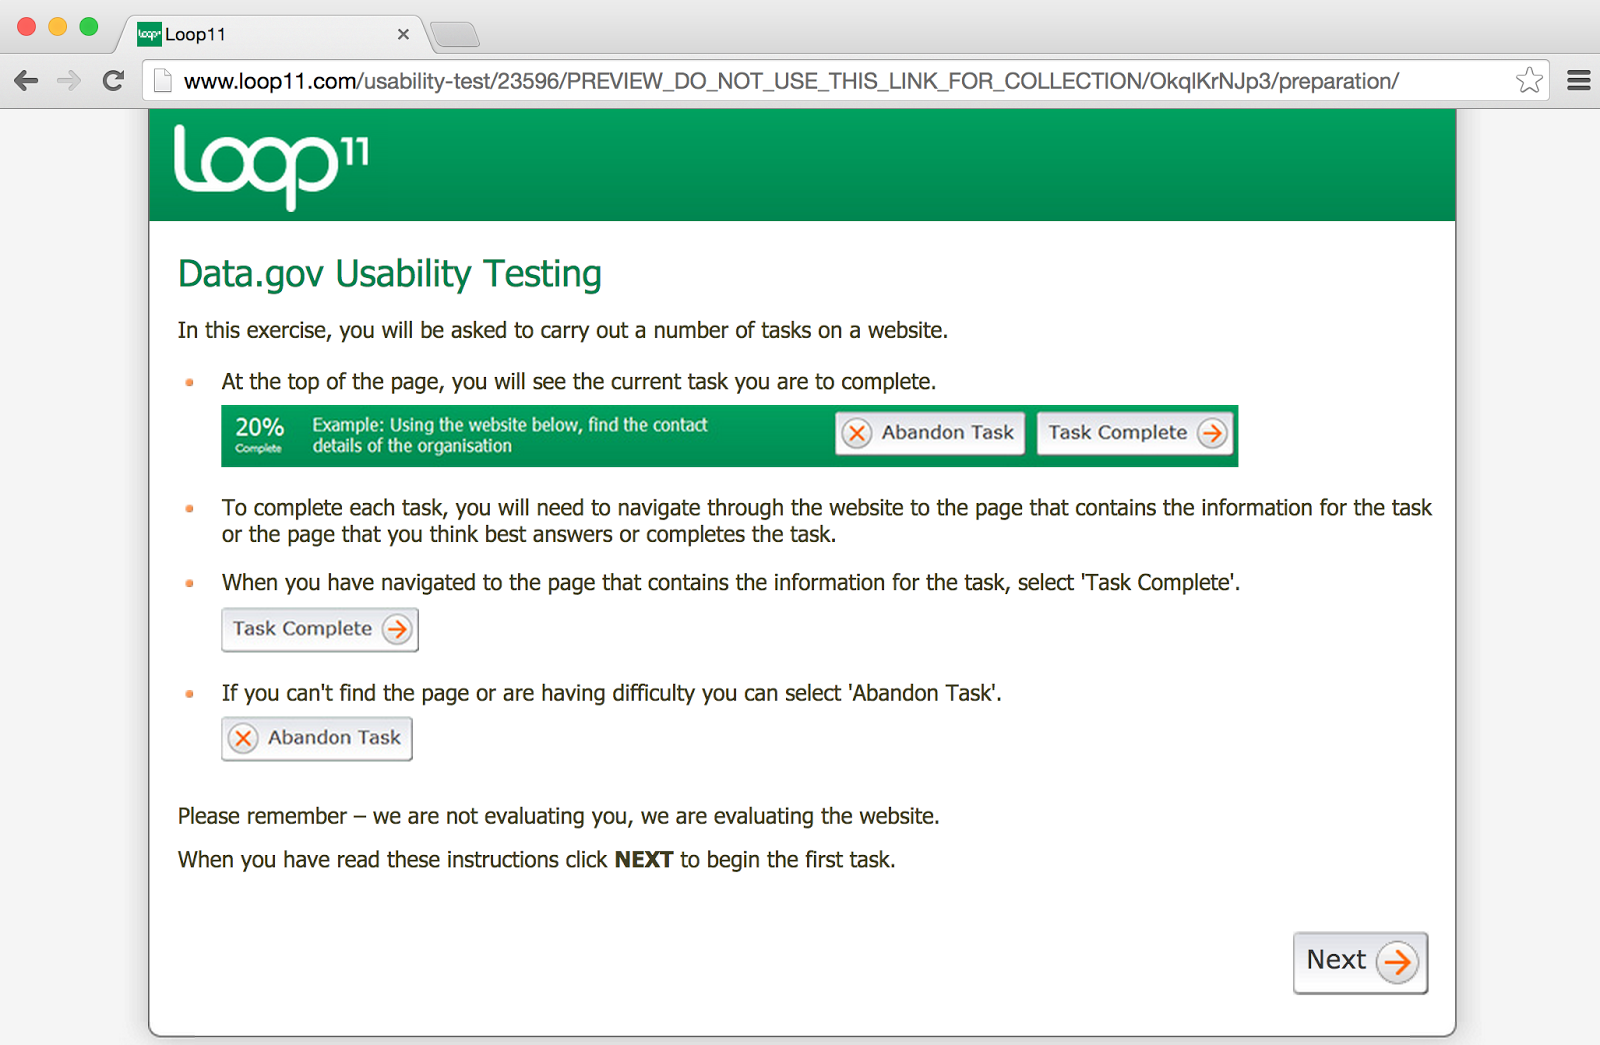Screen dimensions: 1600x1045
Task: Click the Loop11 tab favicon
Action: 149,34
